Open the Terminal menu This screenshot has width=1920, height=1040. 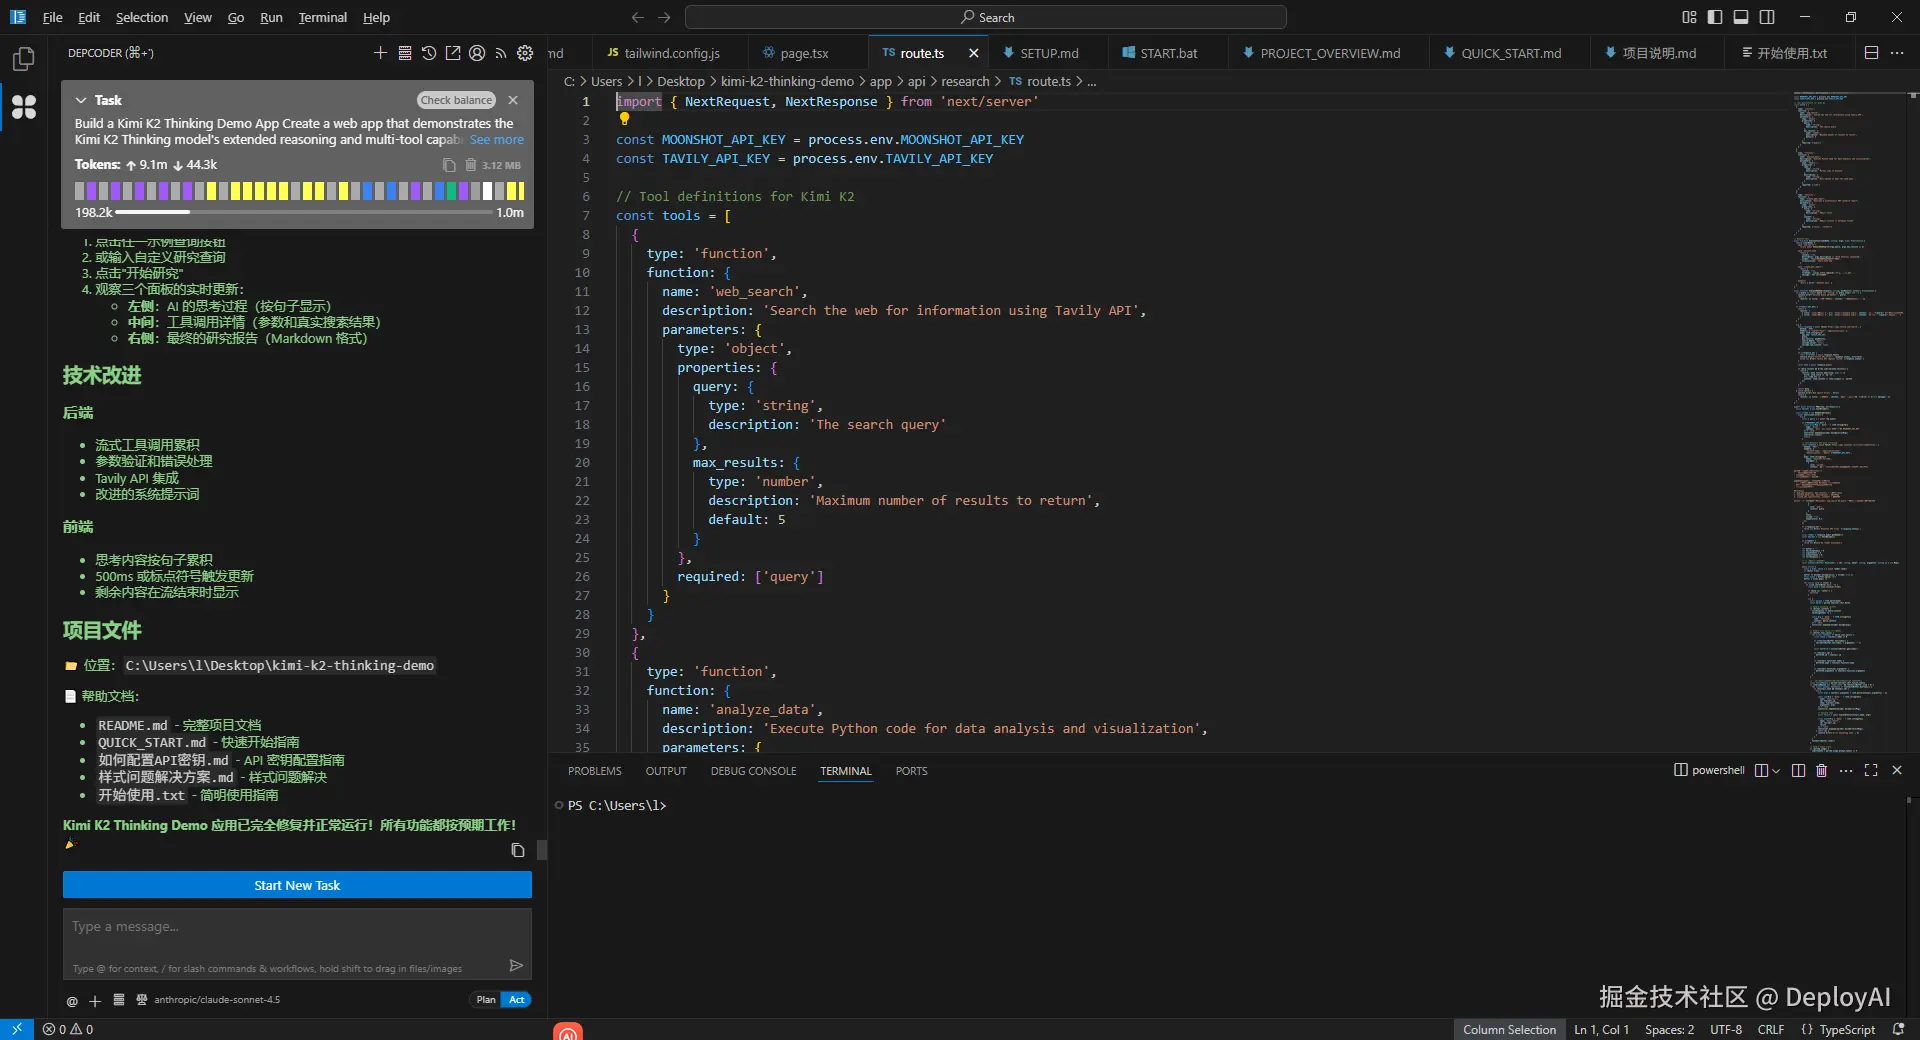point(322,17)
